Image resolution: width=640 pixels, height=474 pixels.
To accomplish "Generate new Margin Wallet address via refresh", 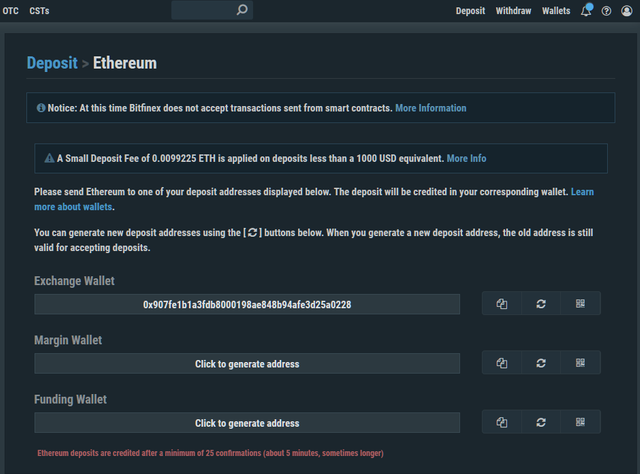I will 541,363.
